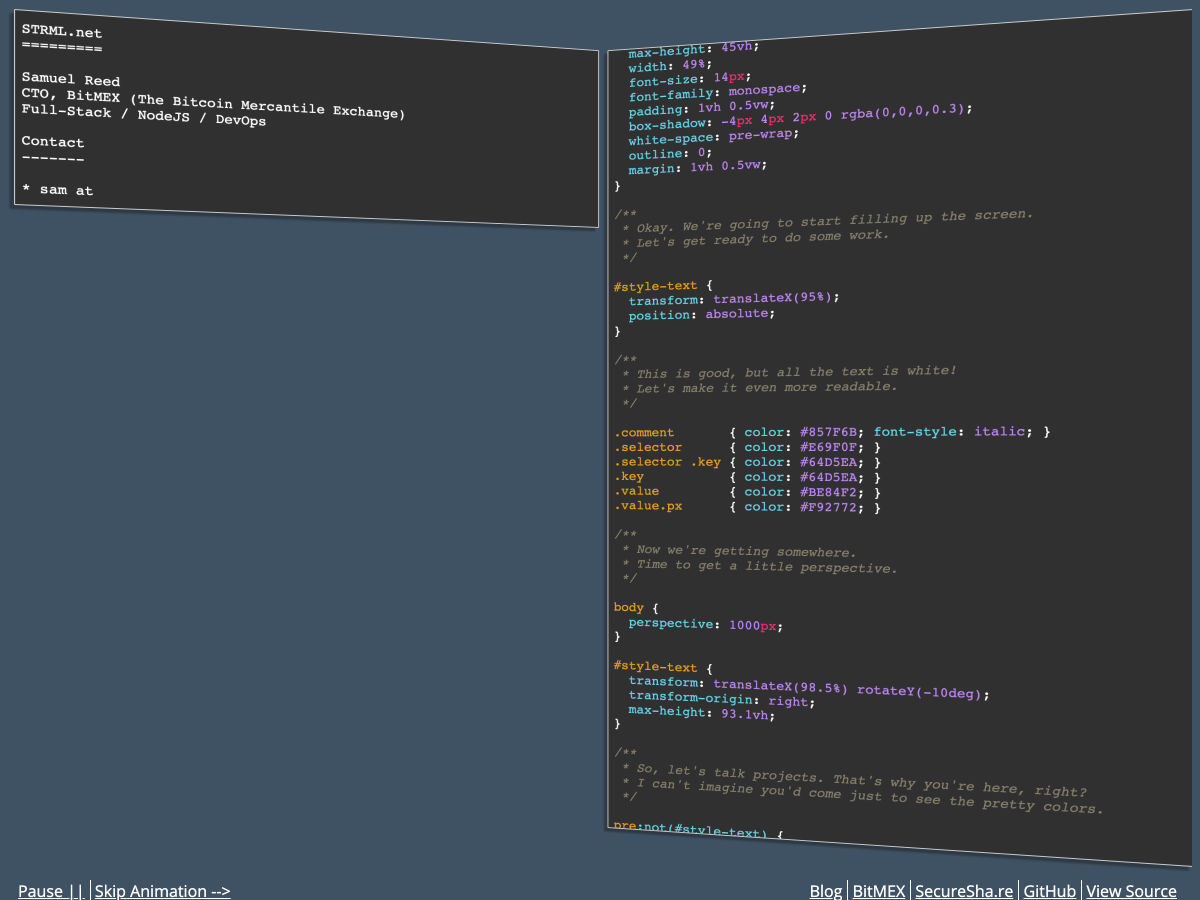
Task: Click position: absolute declaration
Action: click(702, 314)
